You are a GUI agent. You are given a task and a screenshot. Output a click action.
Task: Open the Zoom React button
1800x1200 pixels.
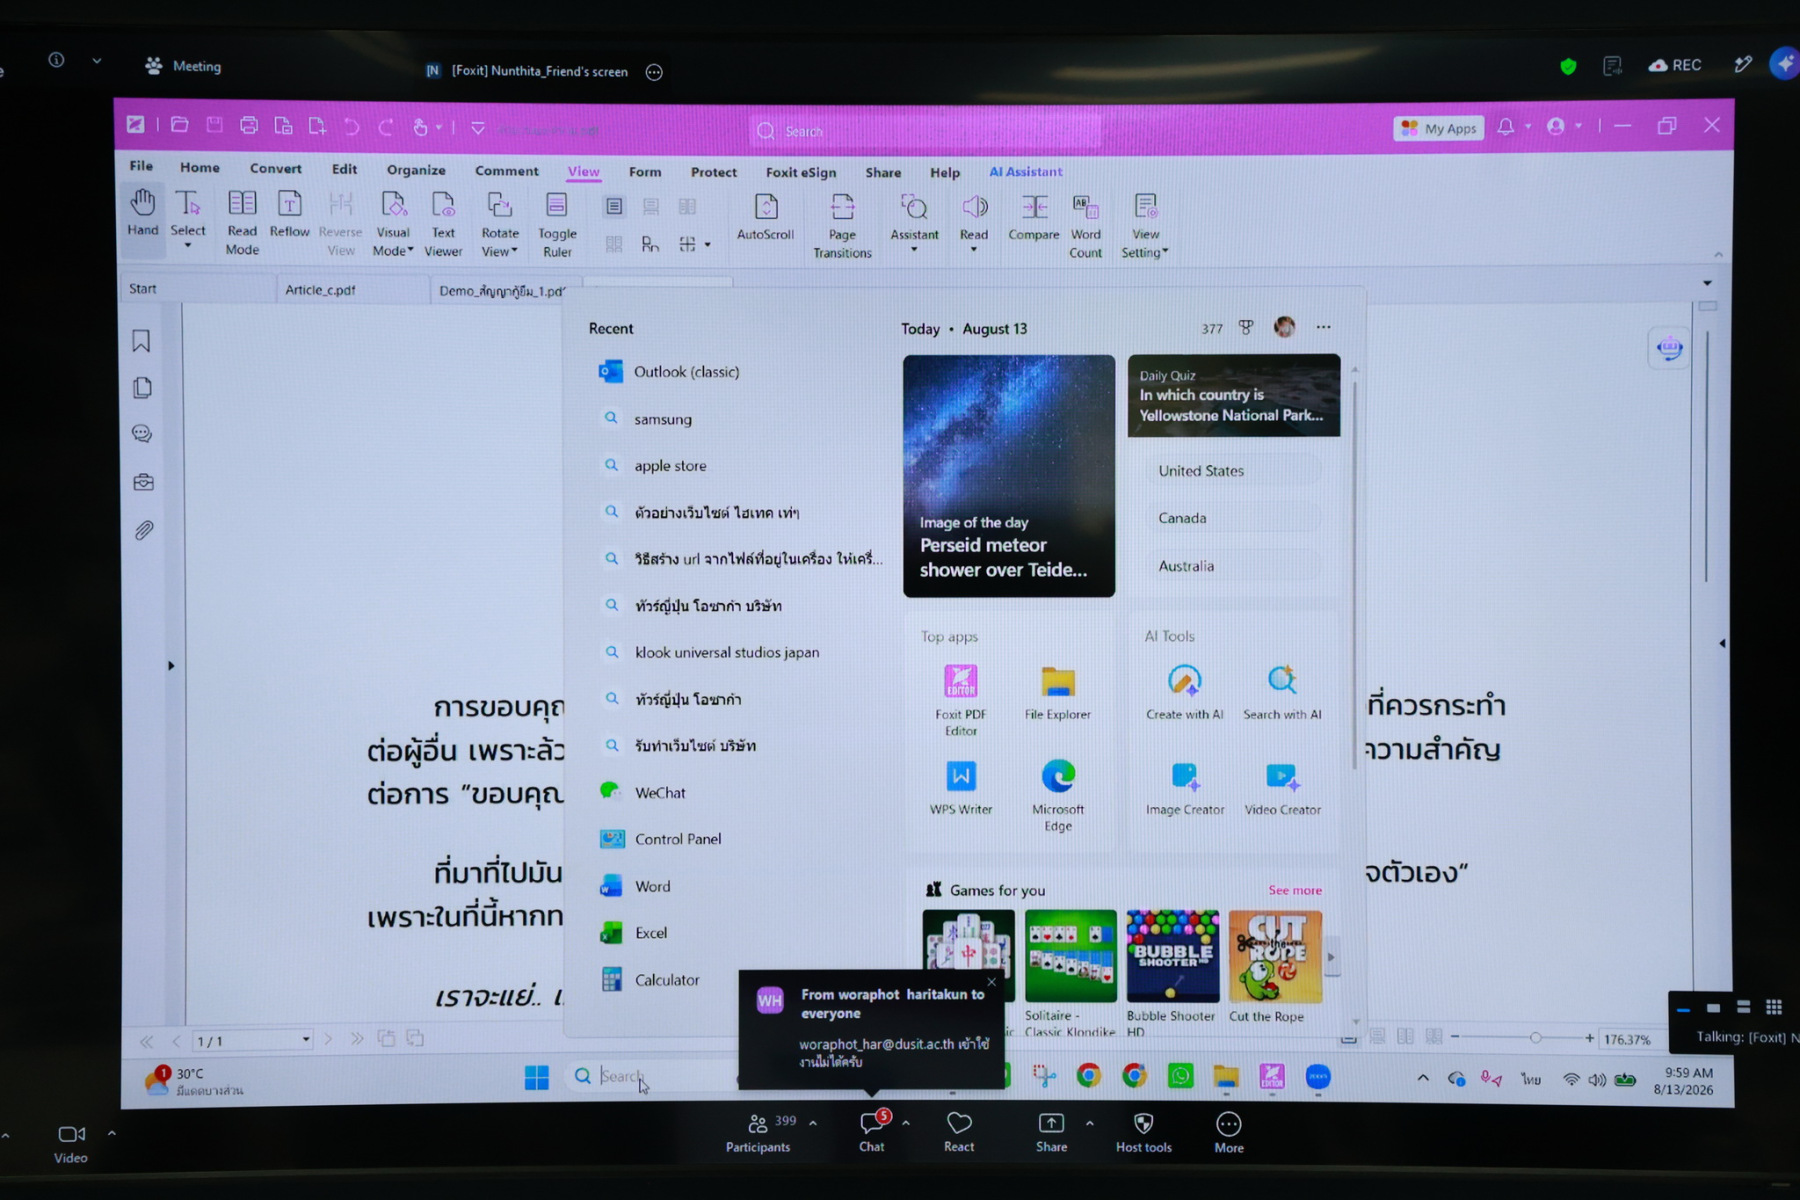(x=959, y=1133)
